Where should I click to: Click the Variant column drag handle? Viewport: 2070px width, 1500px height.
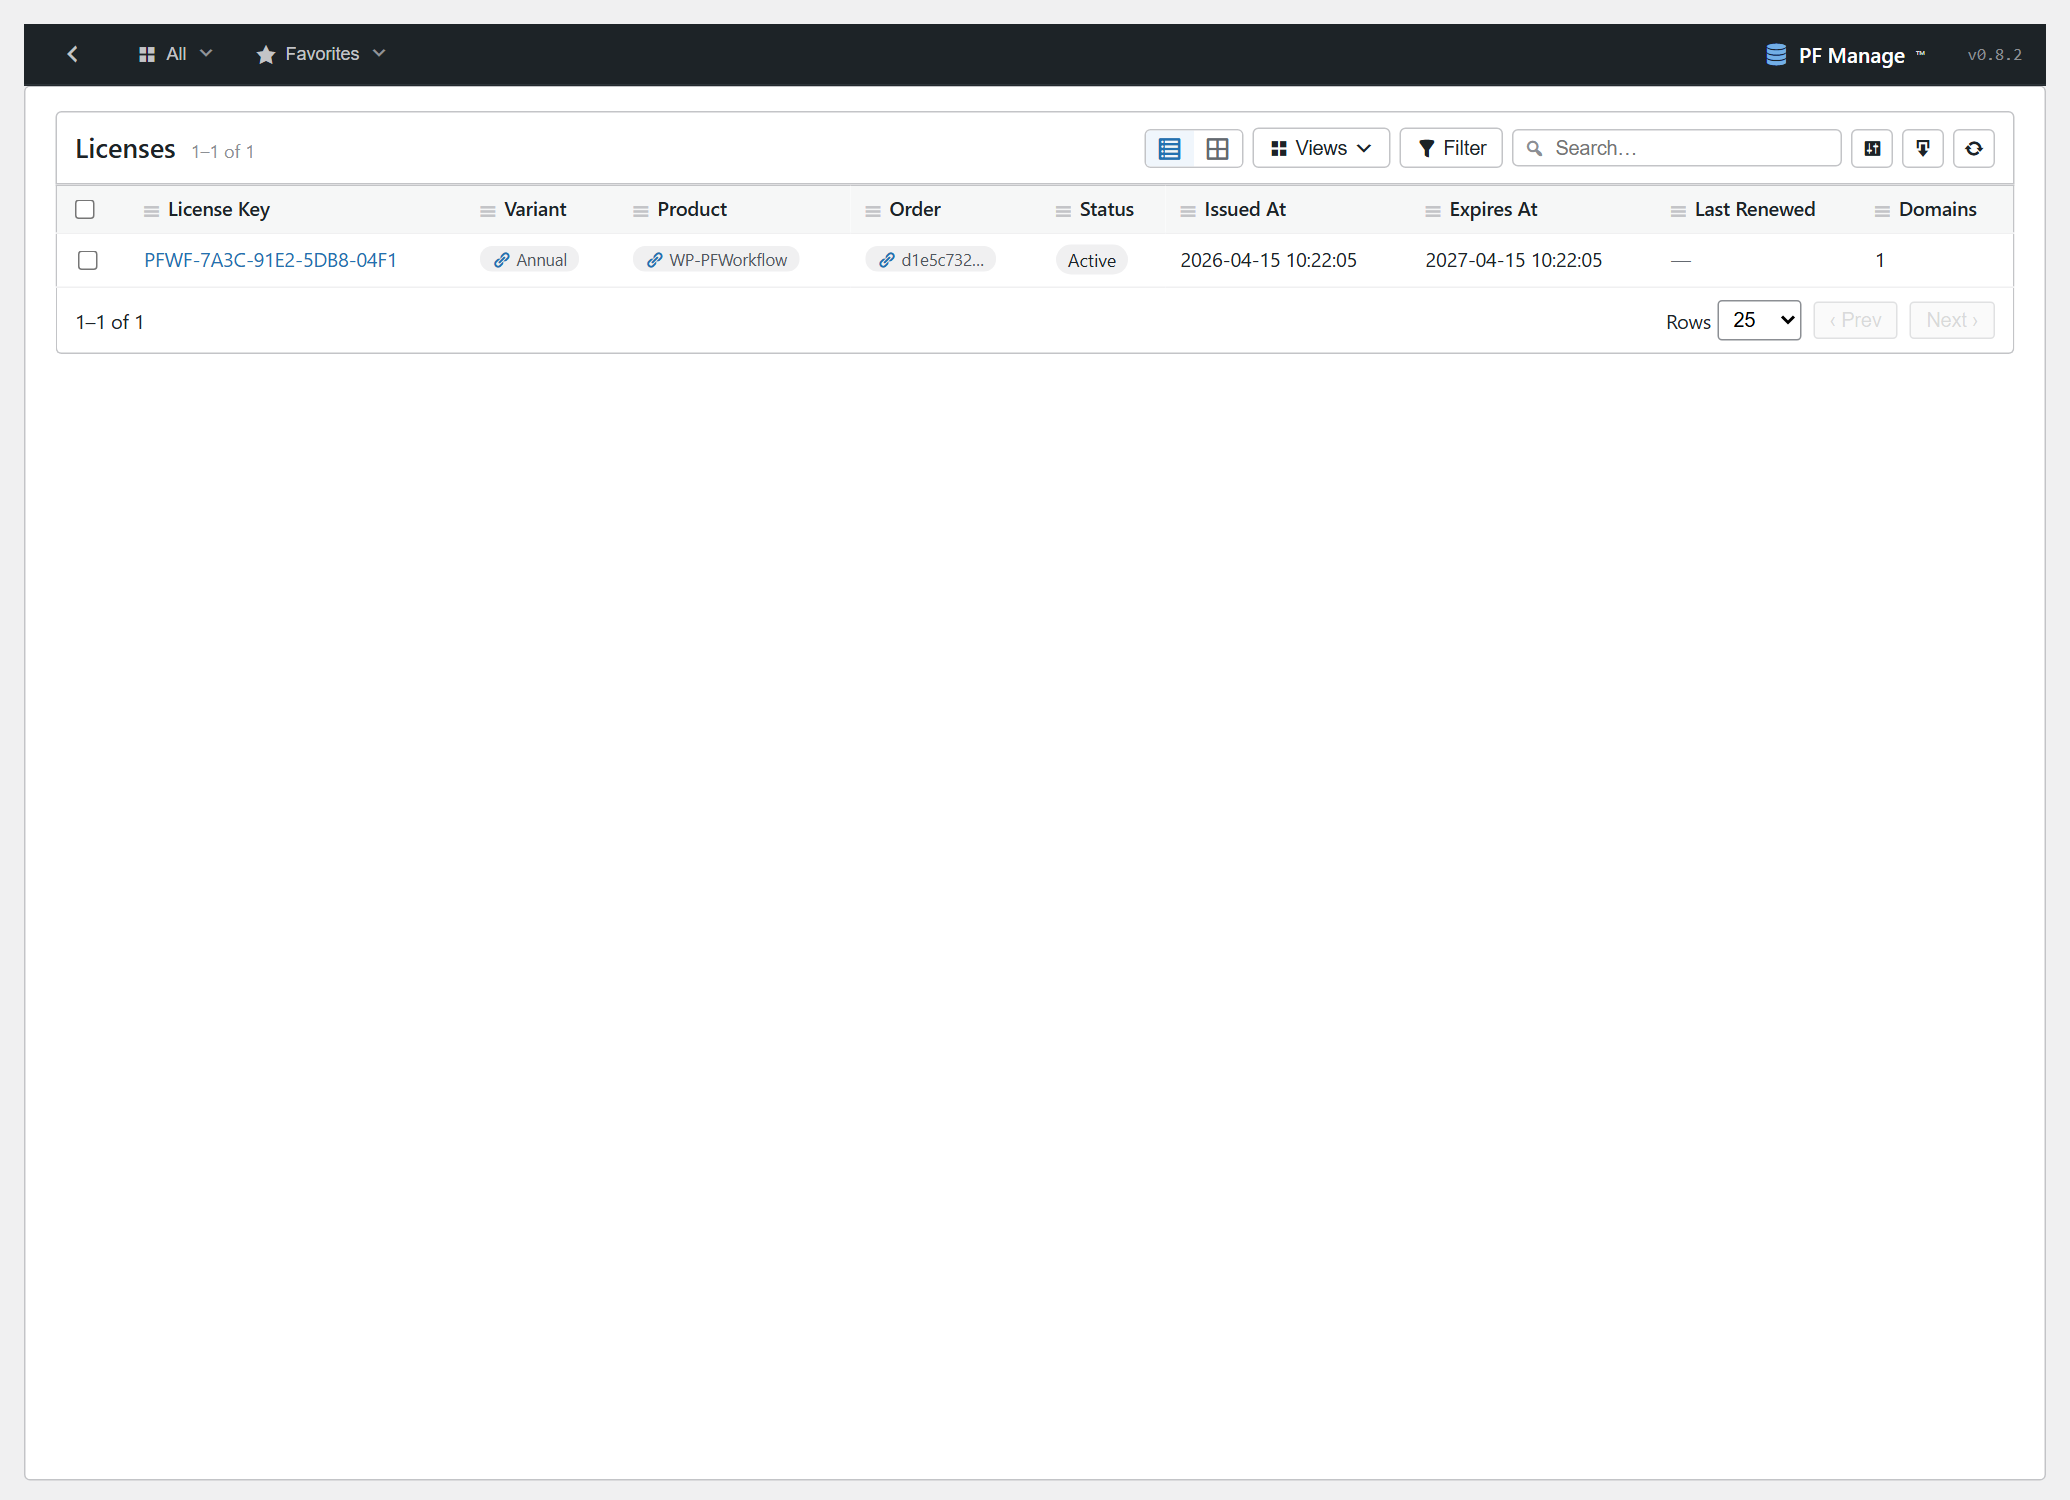[488, 211]
